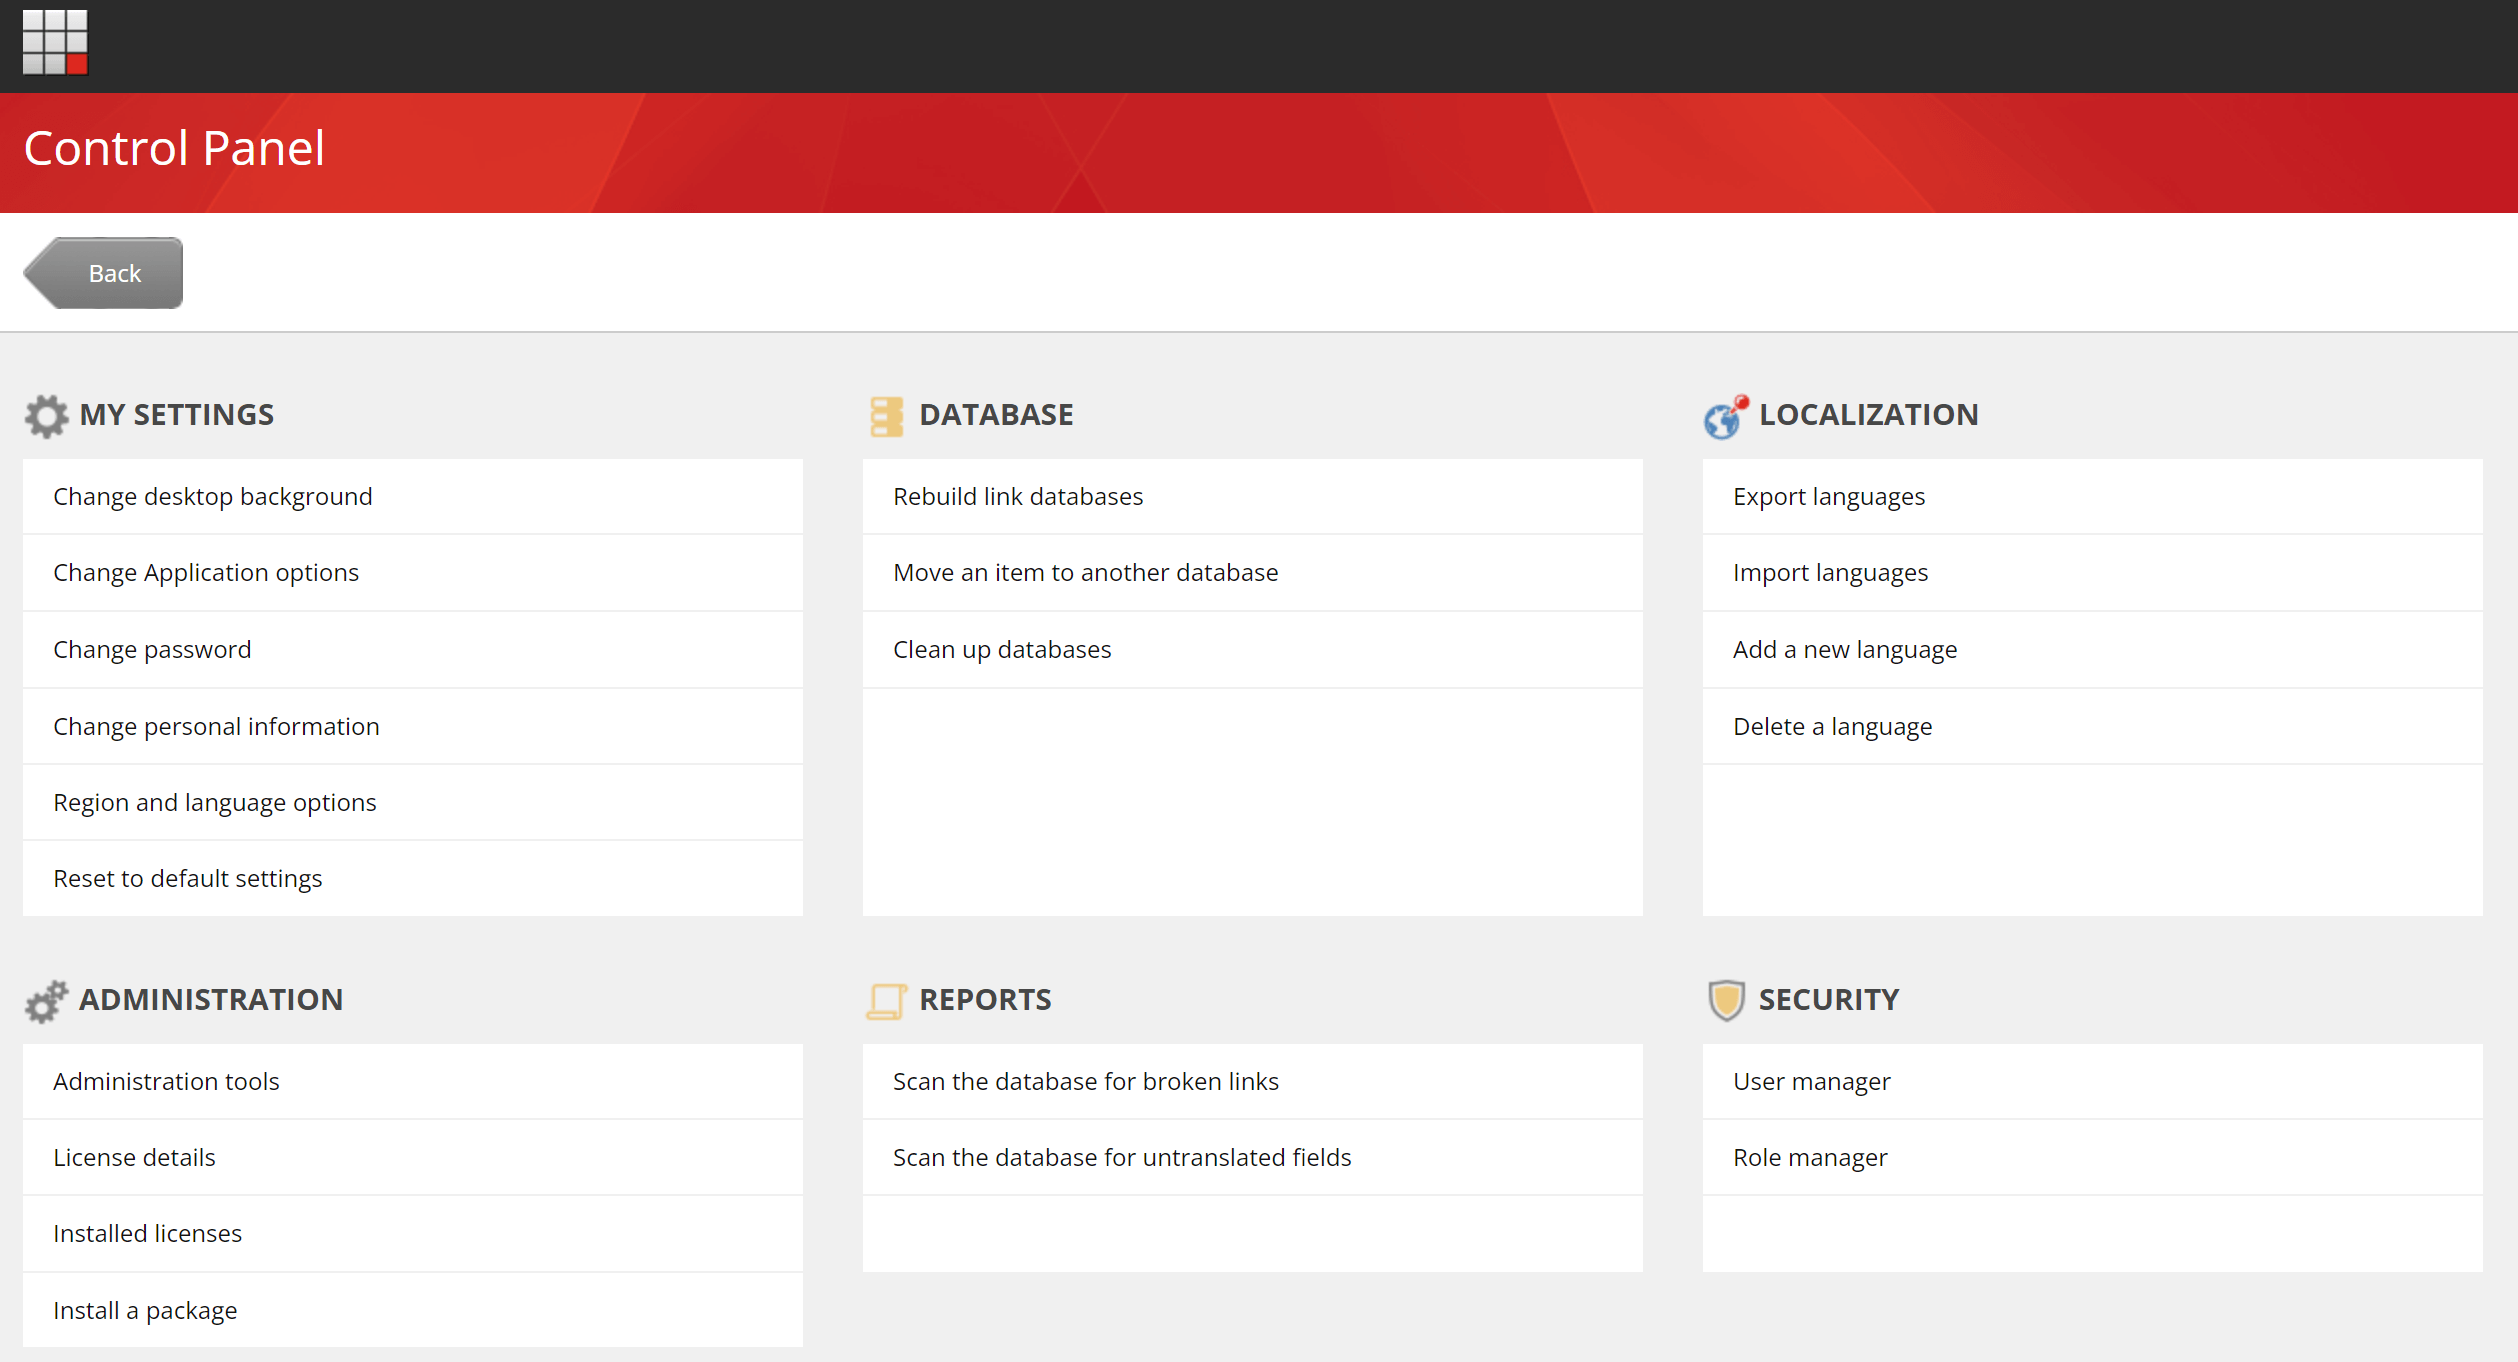Click the Database stack icon
This screenshot has height=1362, width=2518.
[x=886, y=416]
